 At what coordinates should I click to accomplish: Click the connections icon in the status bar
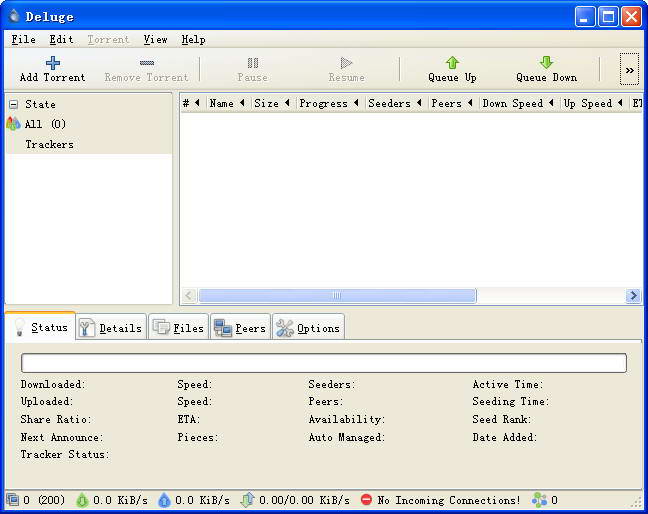pyautogui.click(x=13, y=500)
